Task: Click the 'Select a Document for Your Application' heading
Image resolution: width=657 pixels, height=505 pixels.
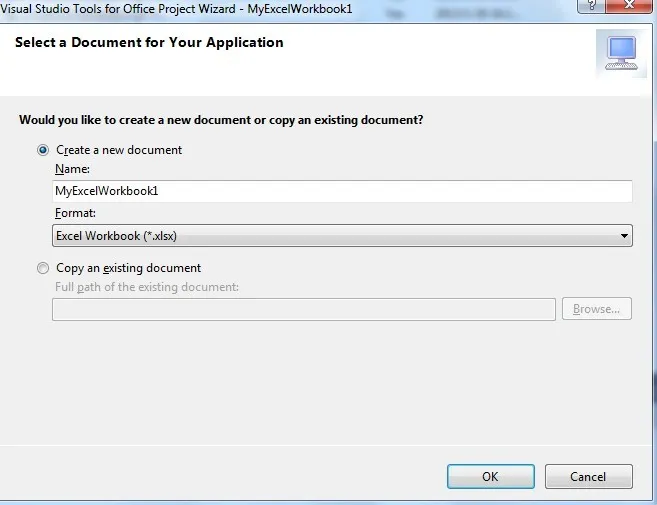Action: [147, 43]
